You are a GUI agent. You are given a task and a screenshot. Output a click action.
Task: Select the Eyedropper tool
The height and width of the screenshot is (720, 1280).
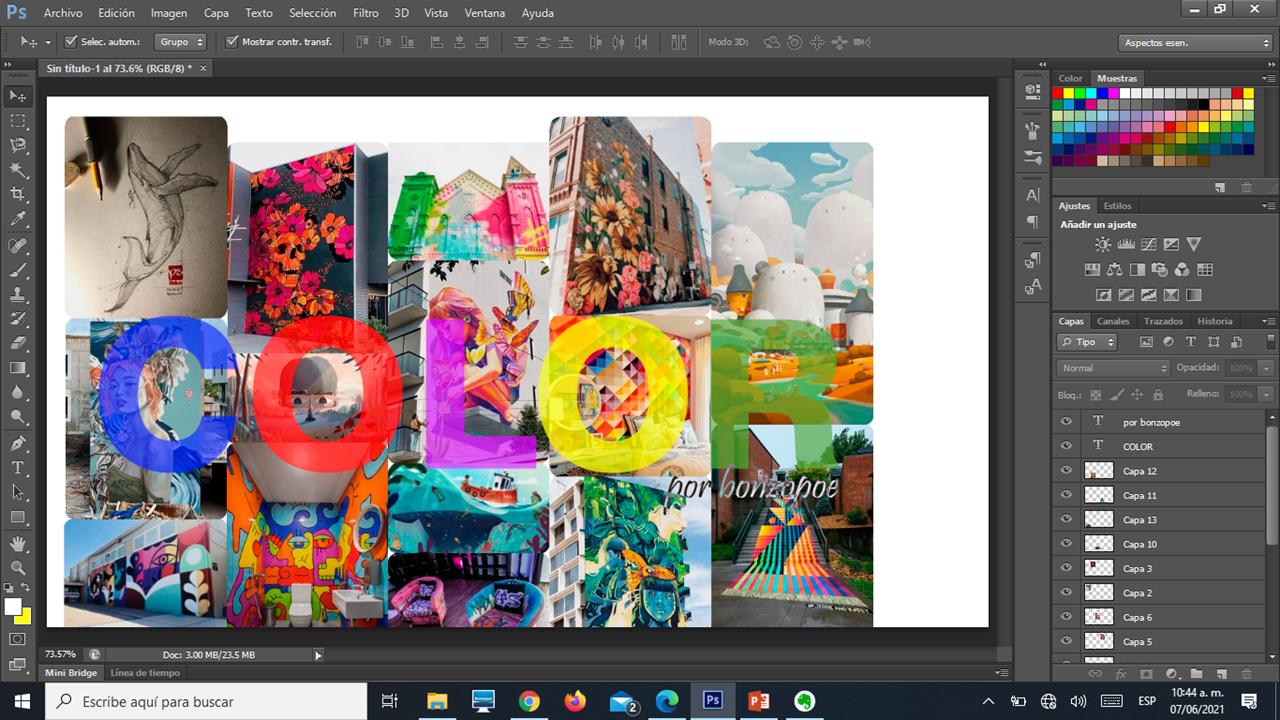pyautogui.click(x=18, y=219)
